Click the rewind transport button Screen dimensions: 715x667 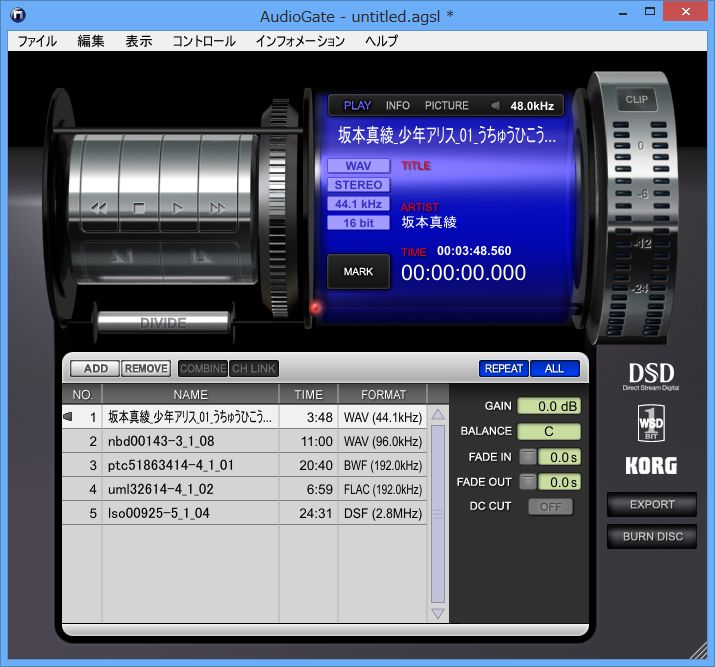(98, 208)
